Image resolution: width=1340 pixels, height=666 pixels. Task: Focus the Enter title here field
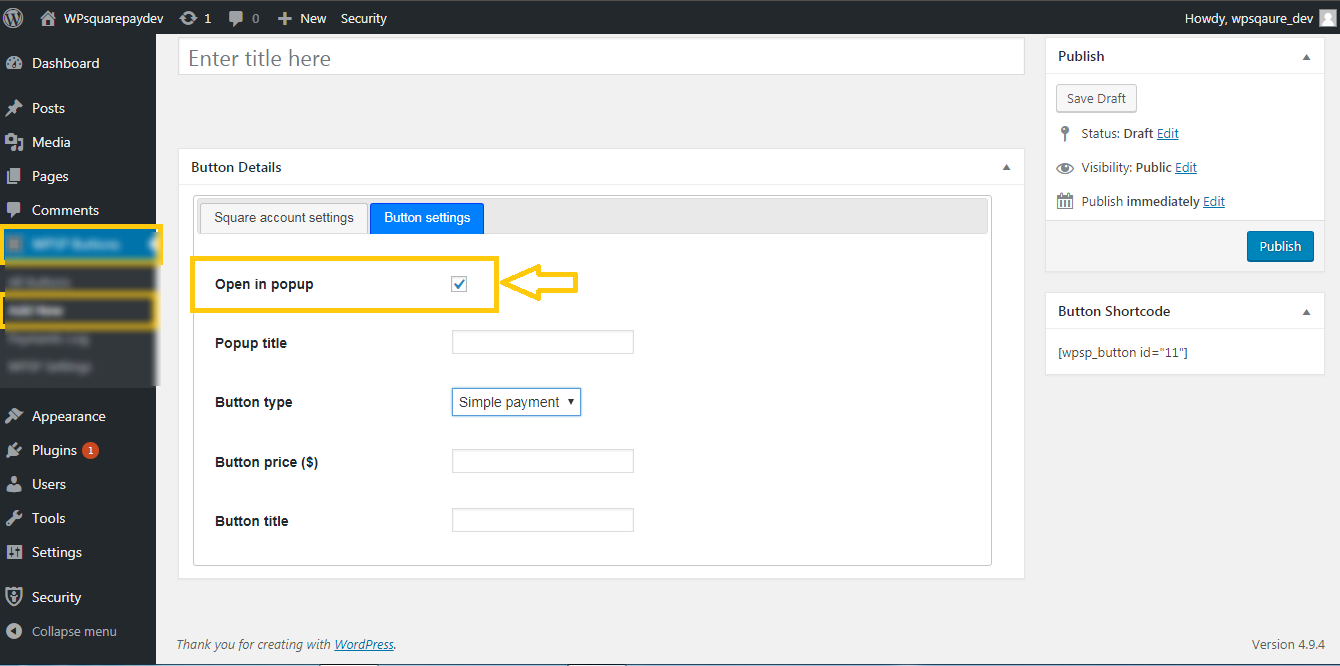[601, 57]
